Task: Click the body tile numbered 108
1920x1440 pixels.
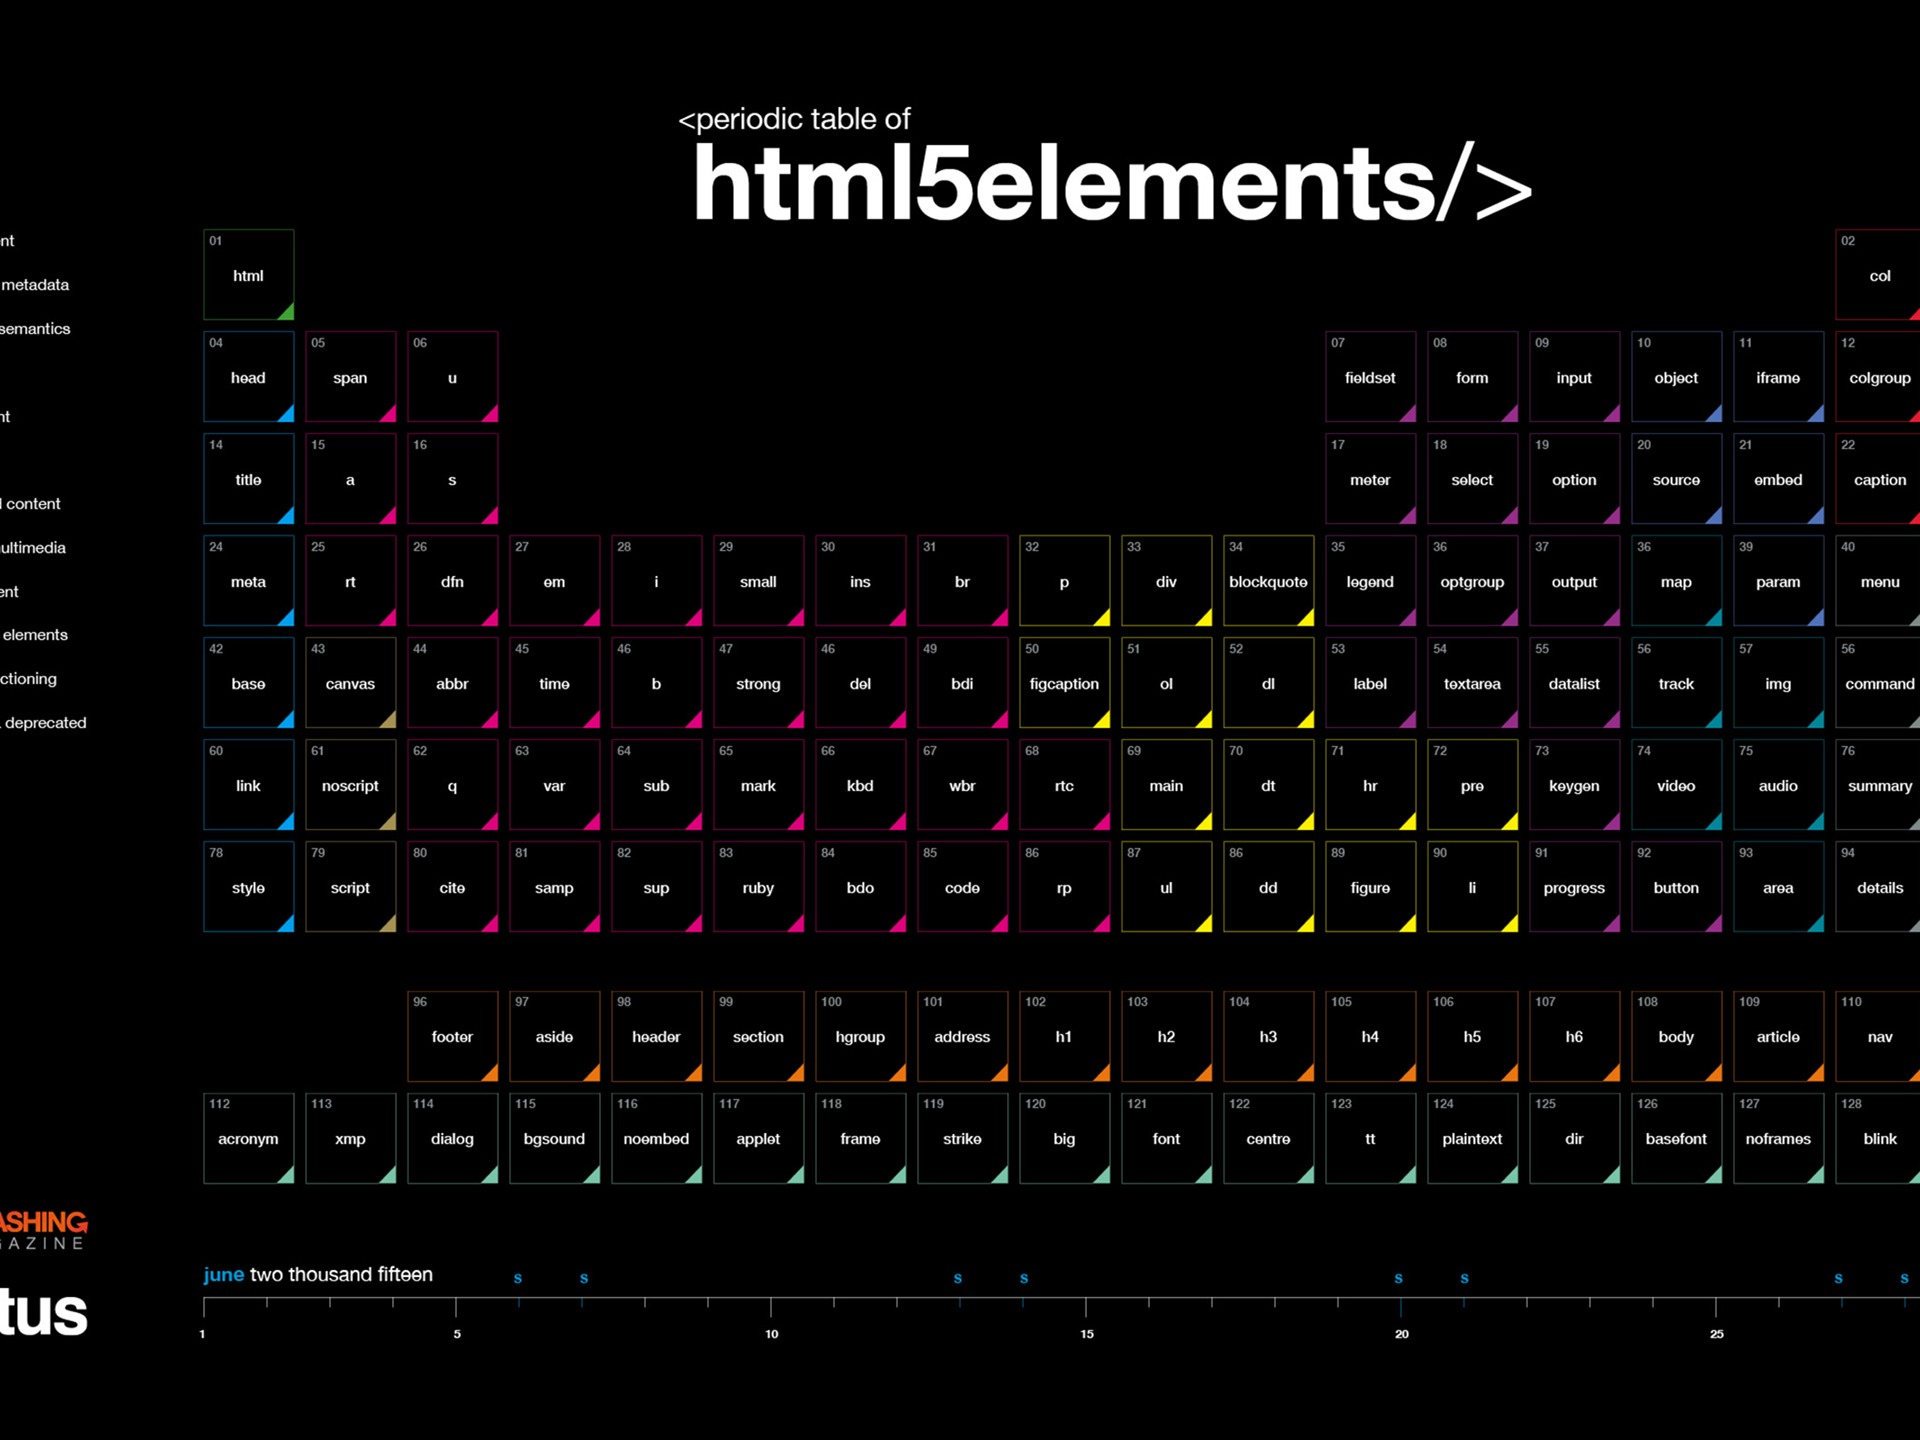Action: click(x=1676, y=1037)
